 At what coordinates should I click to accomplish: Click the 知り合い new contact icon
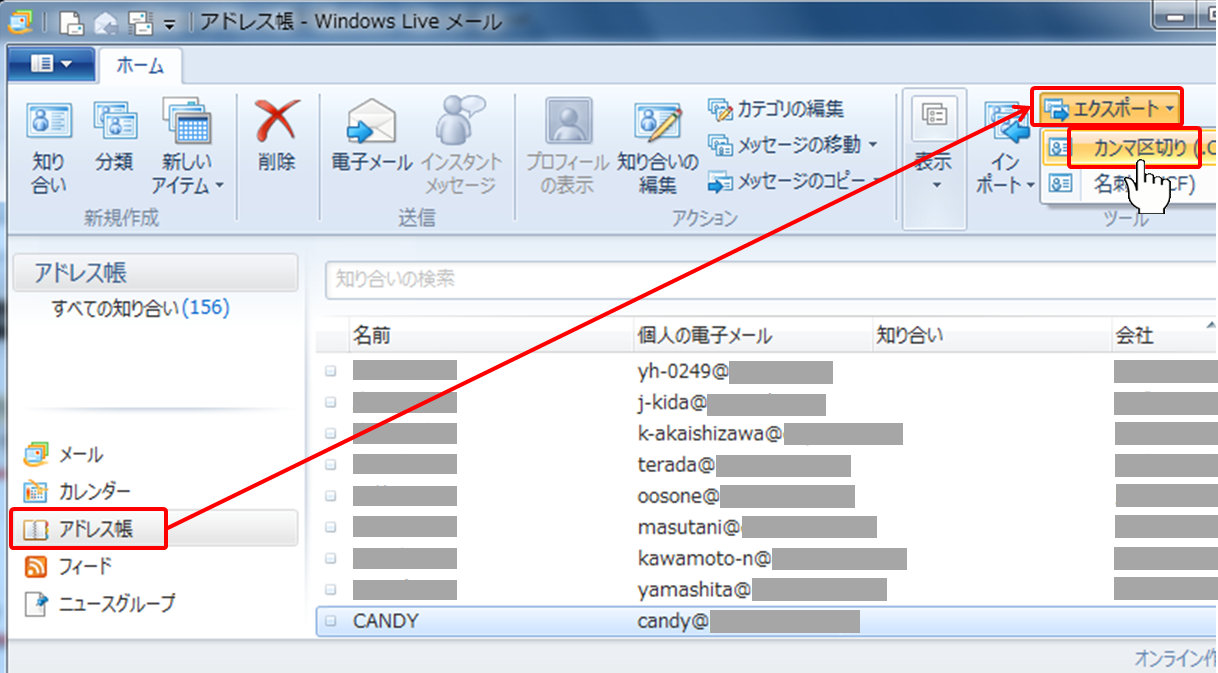48,124
